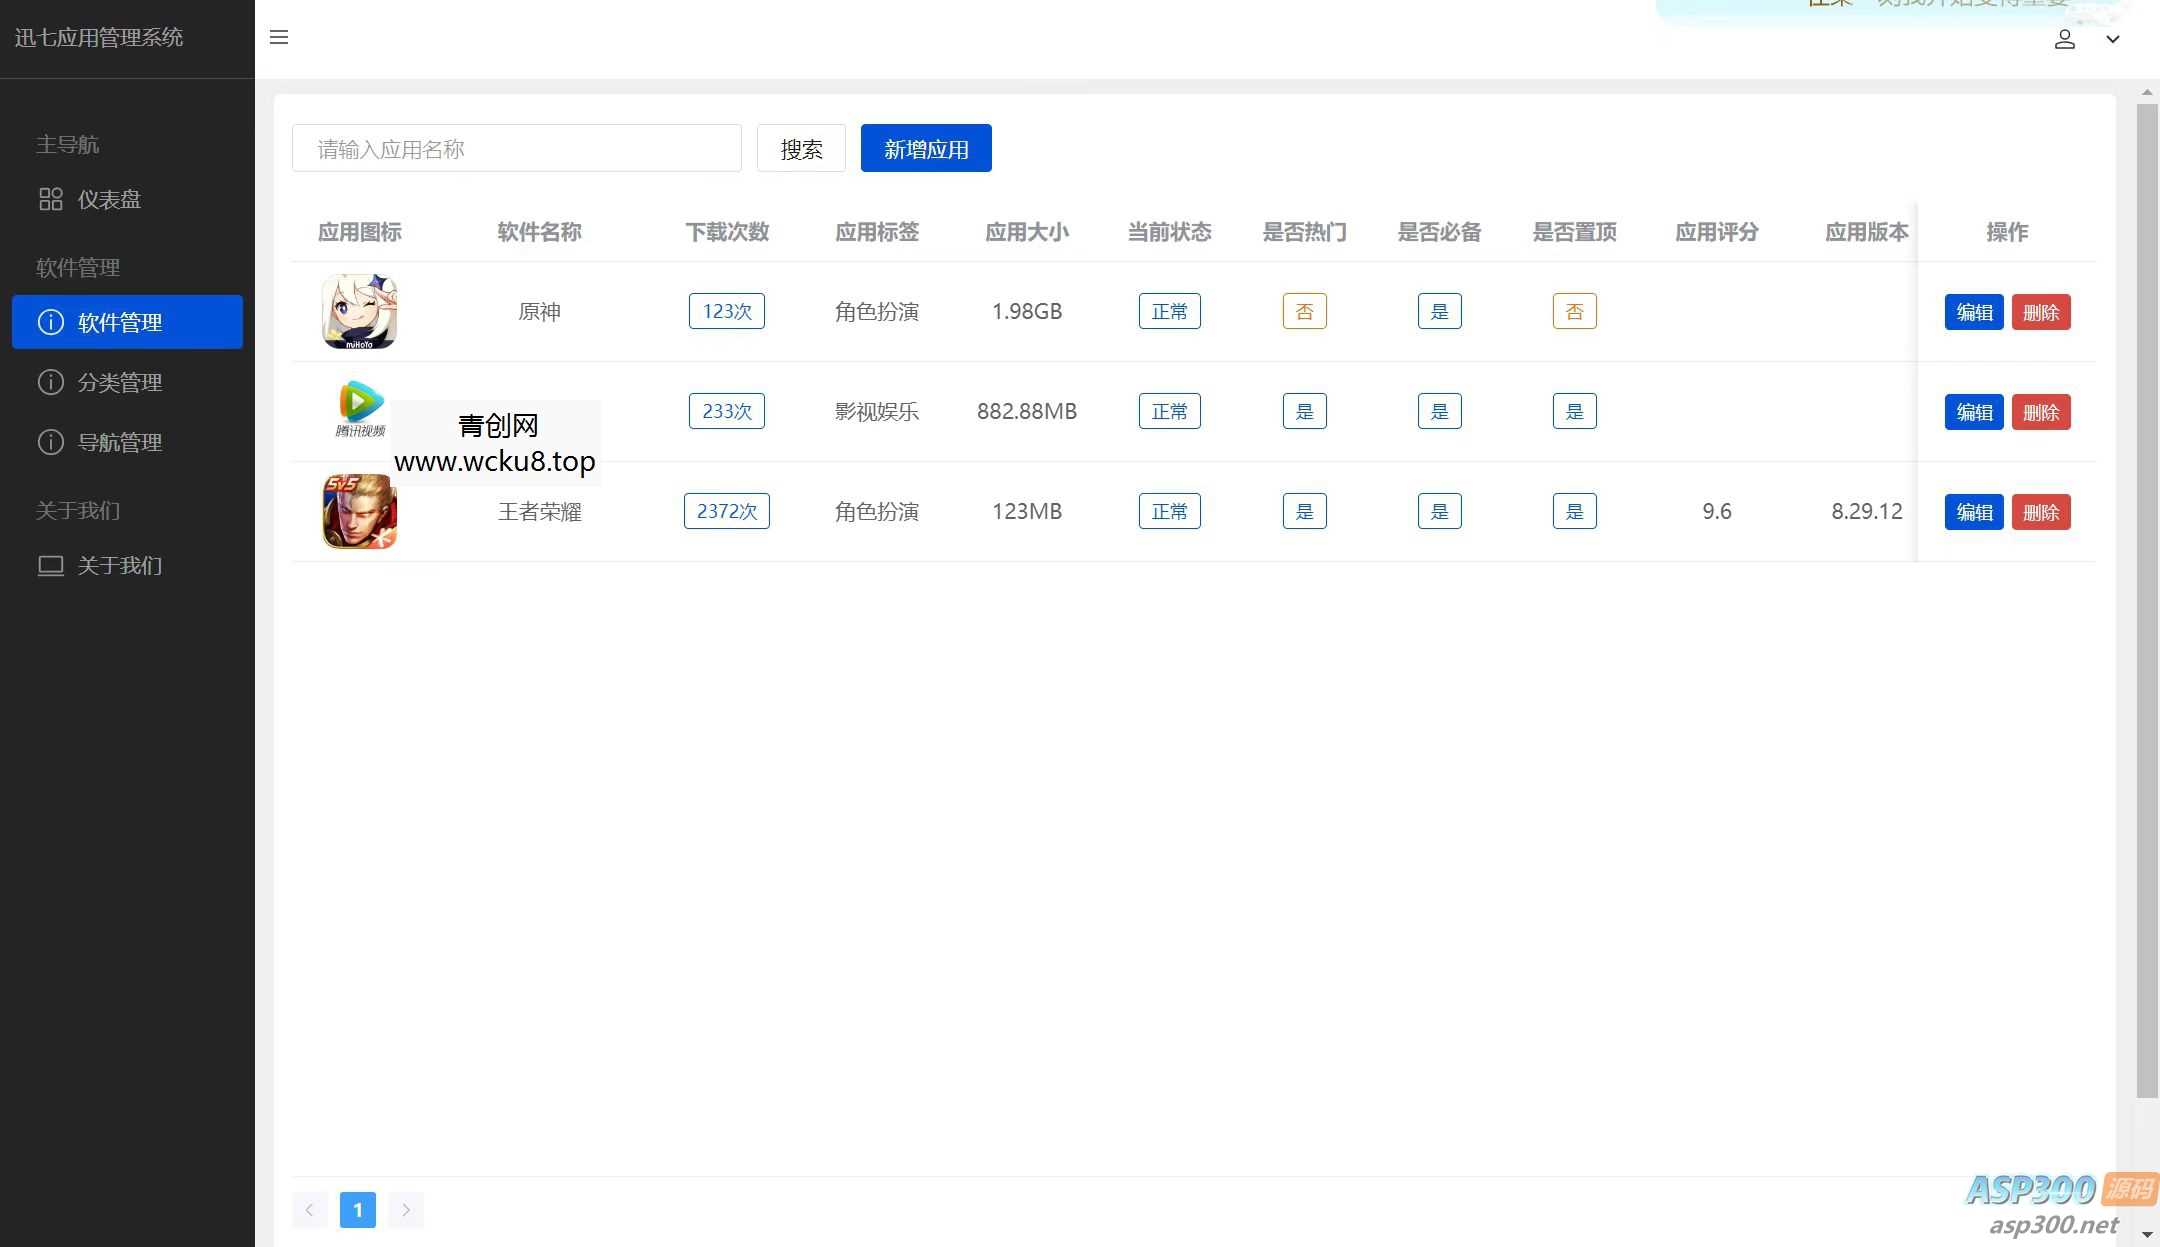
Task: Select the 仪表盘 dashboard icon in sidebar
Action: (x=51, y=199)
